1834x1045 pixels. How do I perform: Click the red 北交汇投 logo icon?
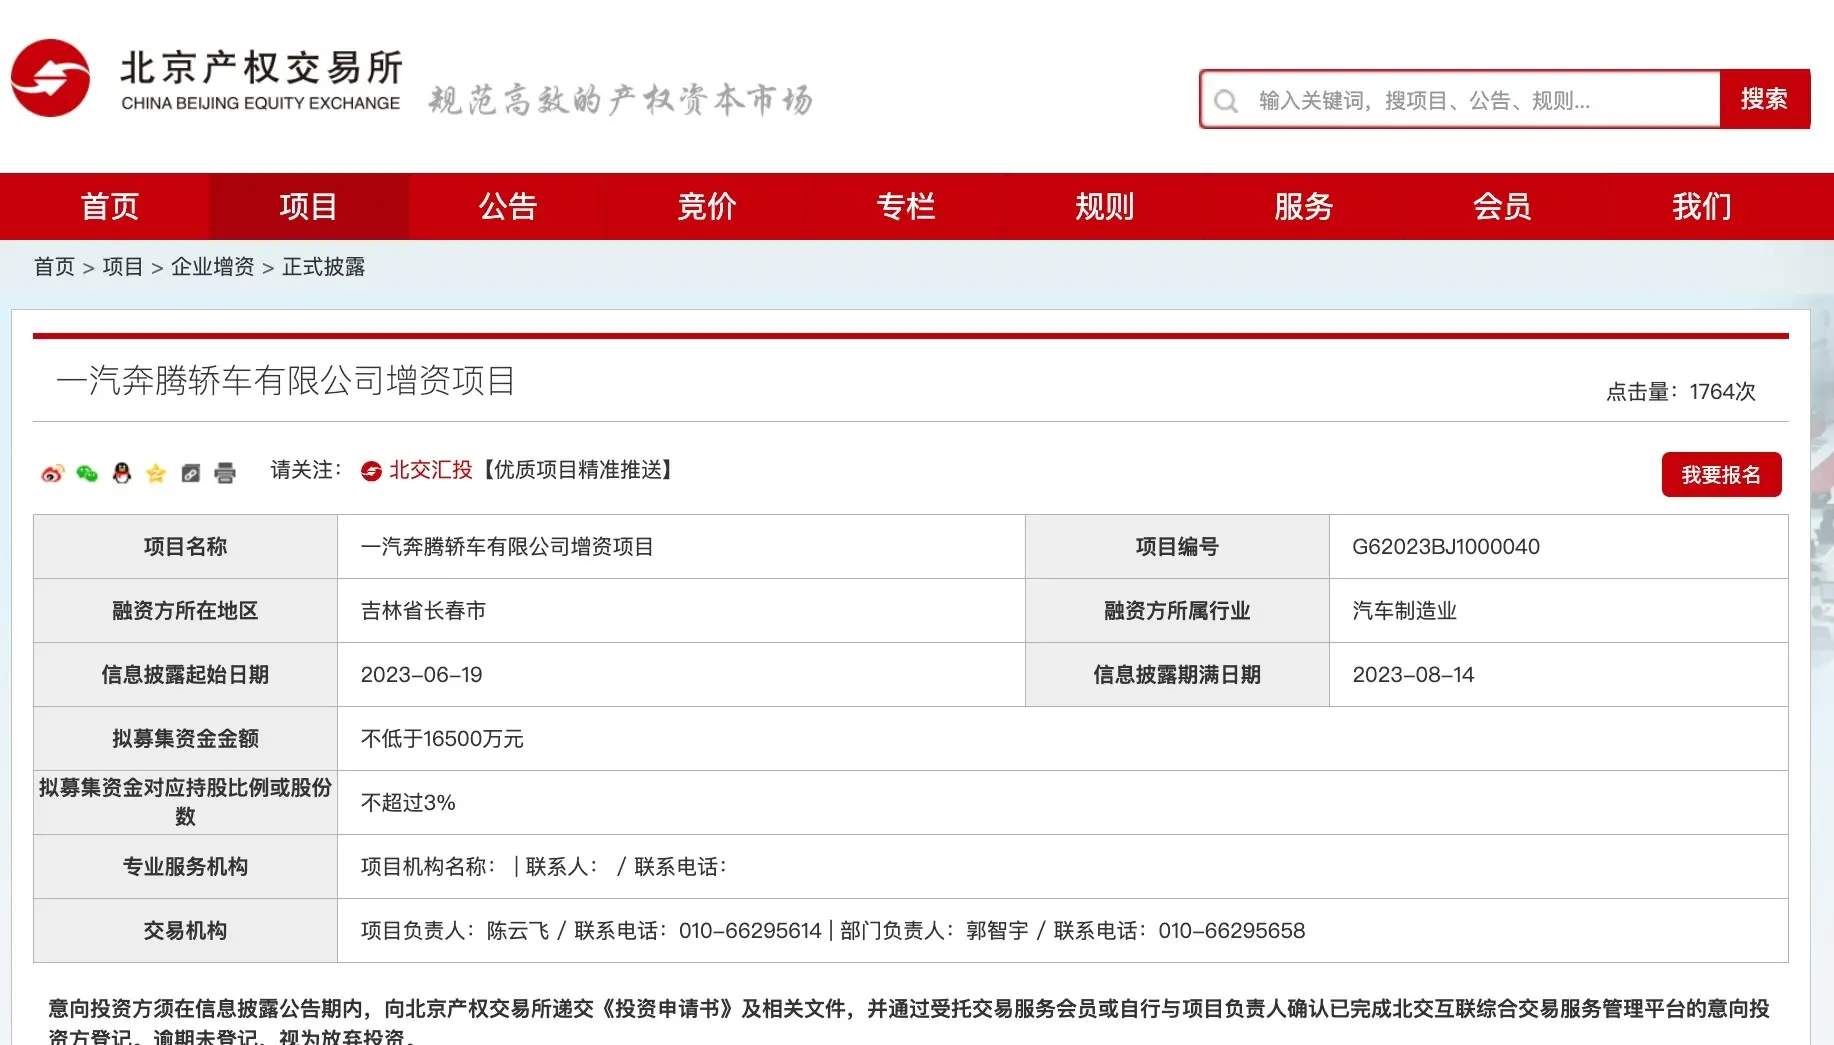coord(371,471)
